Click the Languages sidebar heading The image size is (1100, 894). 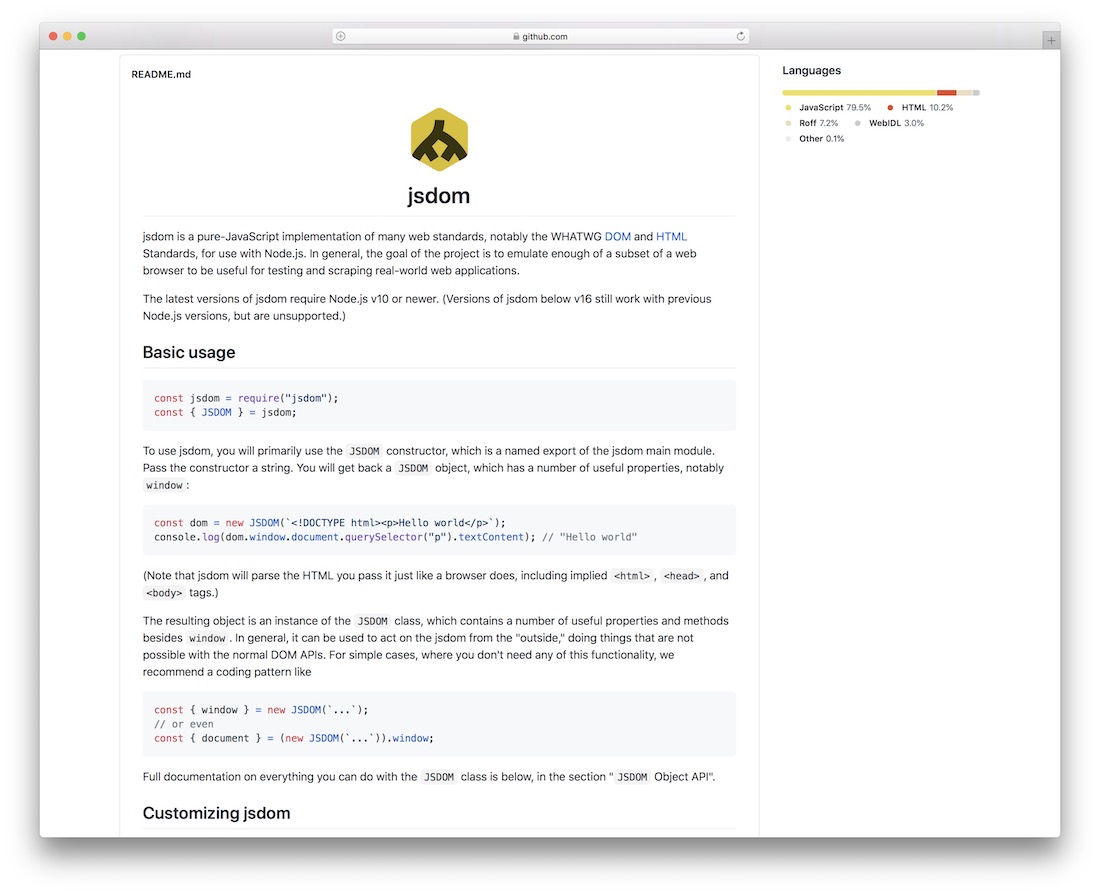pyautogui.click(x=812, y=70)
